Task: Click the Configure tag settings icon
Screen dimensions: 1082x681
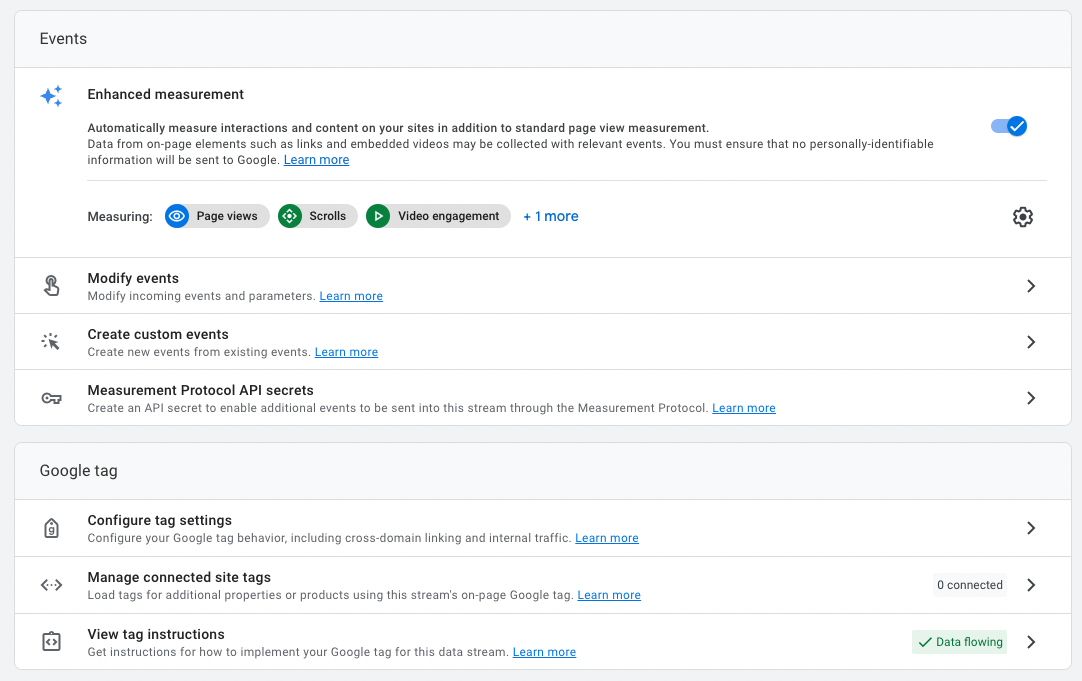Action: click(51, 528)
